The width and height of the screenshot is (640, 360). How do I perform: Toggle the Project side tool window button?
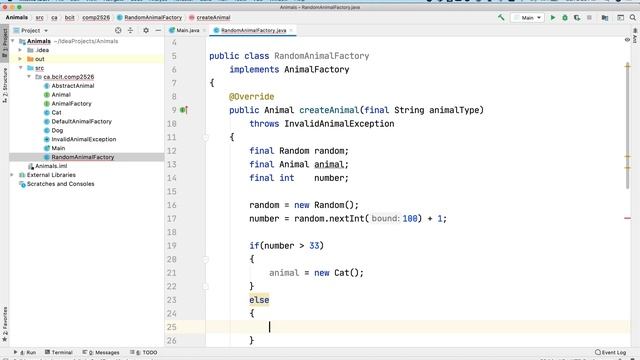point(4,42)
